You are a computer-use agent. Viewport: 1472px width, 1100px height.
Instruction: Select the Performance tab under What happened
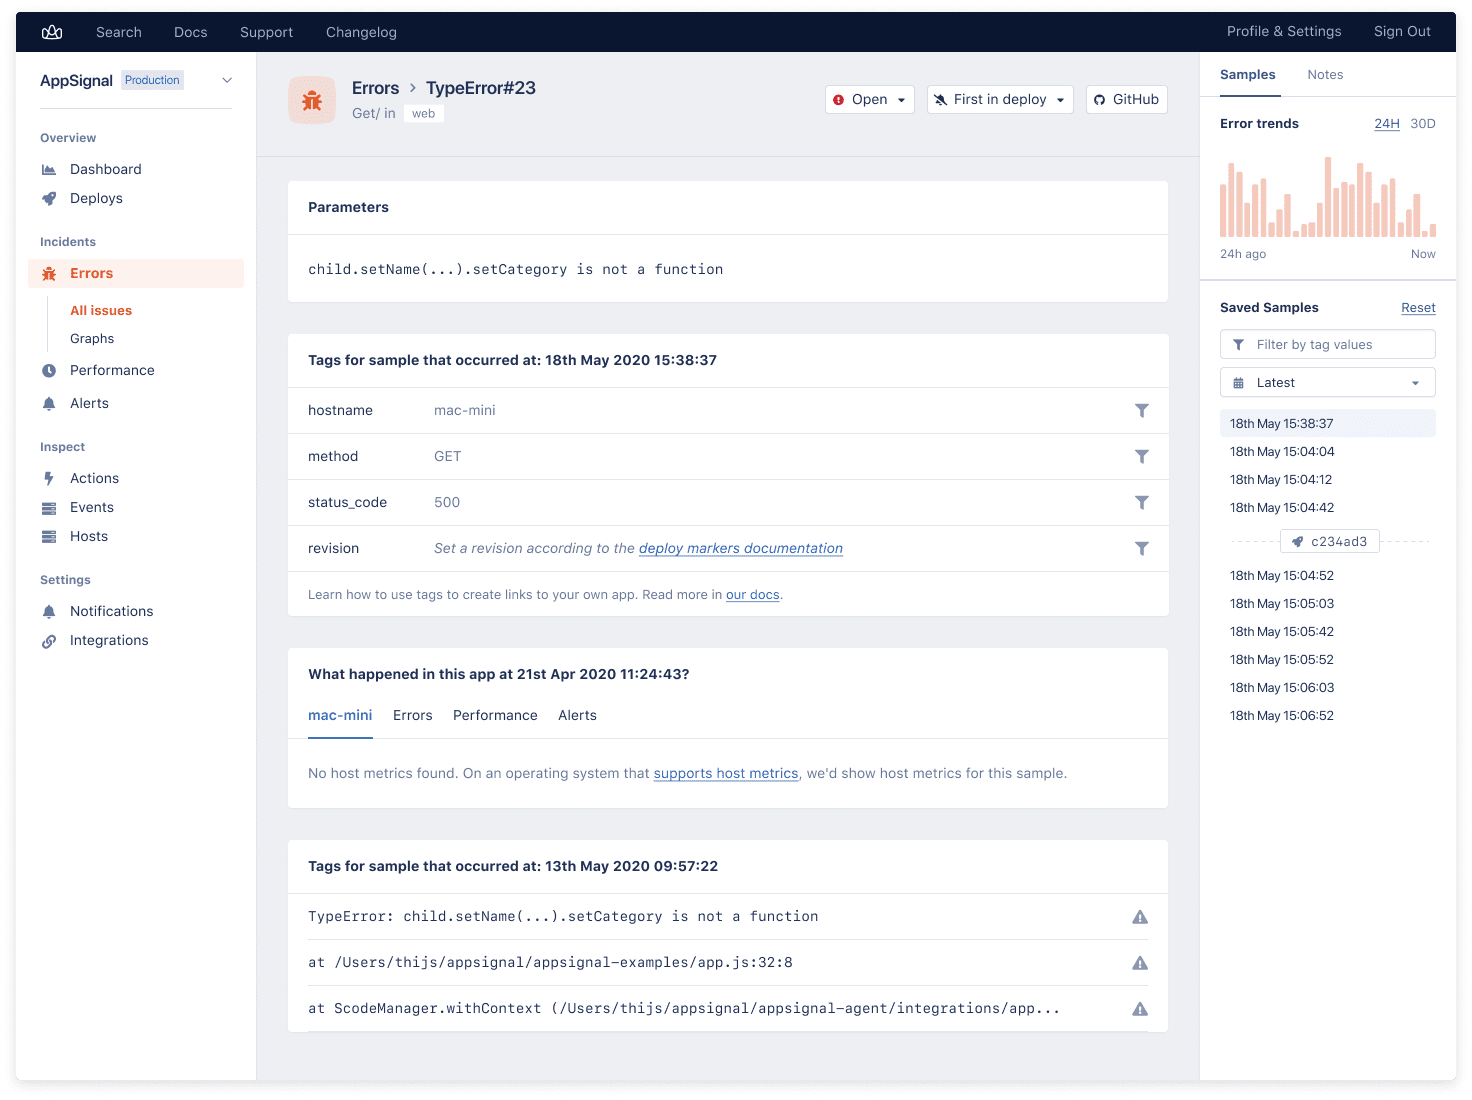click(495, 716)
